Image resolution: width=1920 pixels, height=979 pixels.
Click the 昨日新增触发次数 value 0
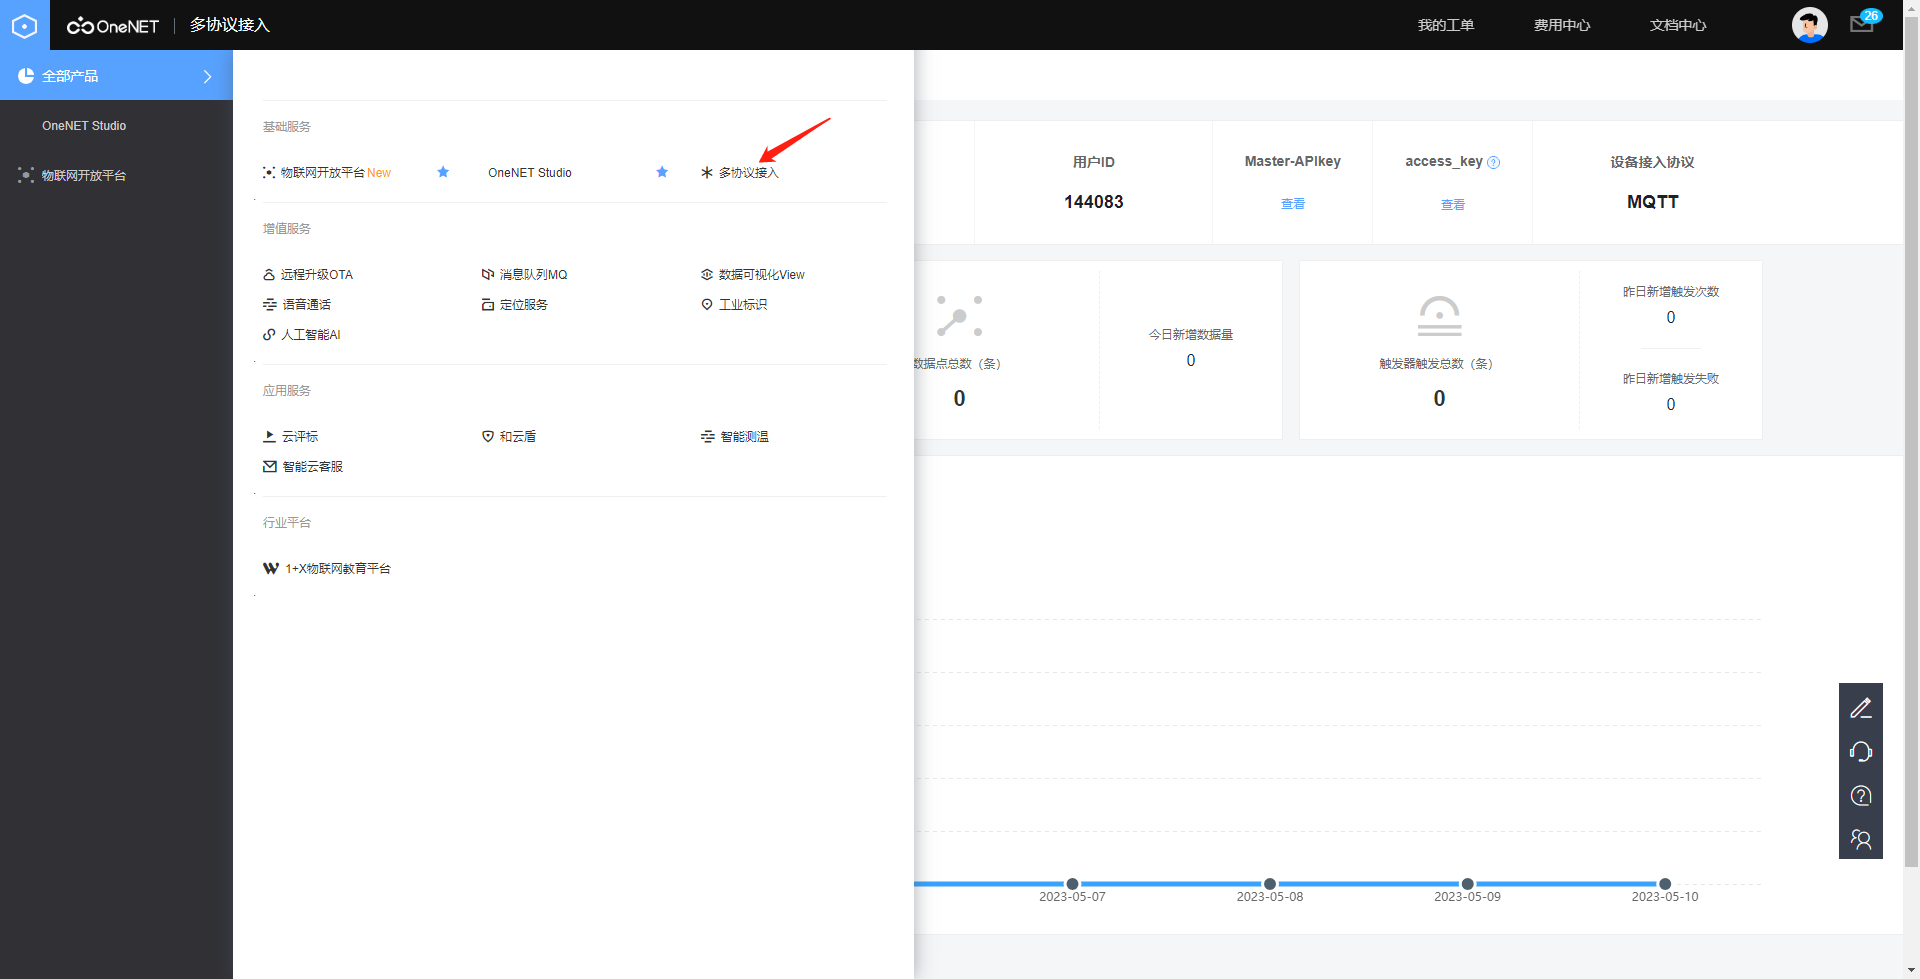coord(1670,318)
